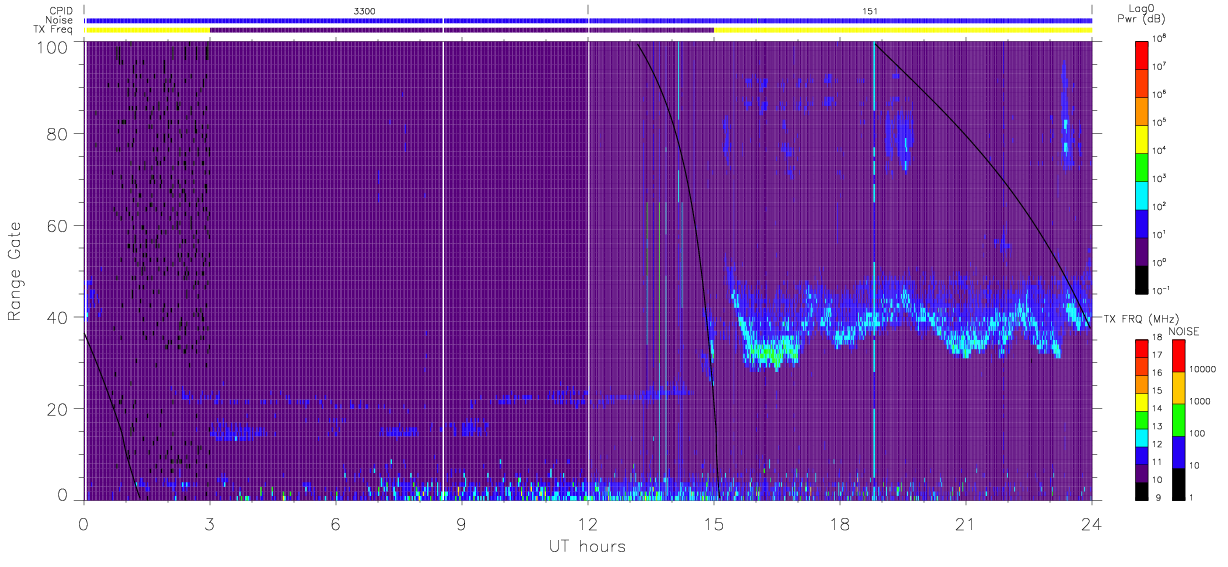
Task: Click the cyan segment of Lag0 Pwr colorbar
Action: tap(1144, 194)
